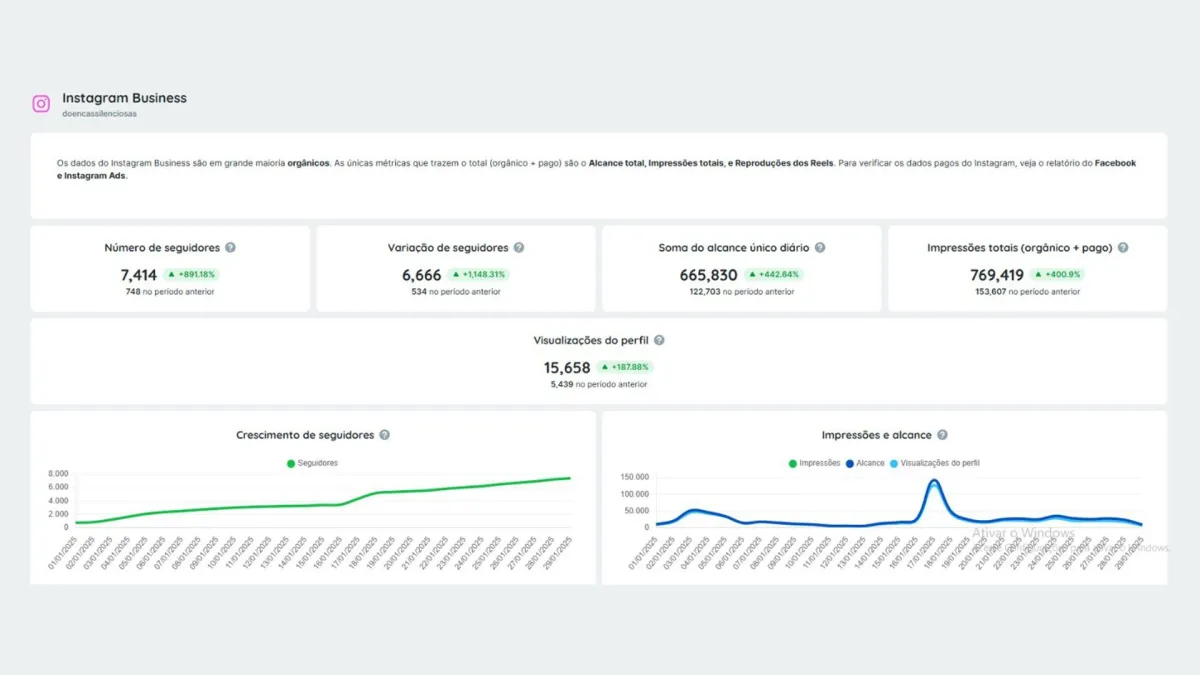This screenshot has width=1200, height=675.
Task: Click the Instagram logo icon
Action: click(41, 104)
